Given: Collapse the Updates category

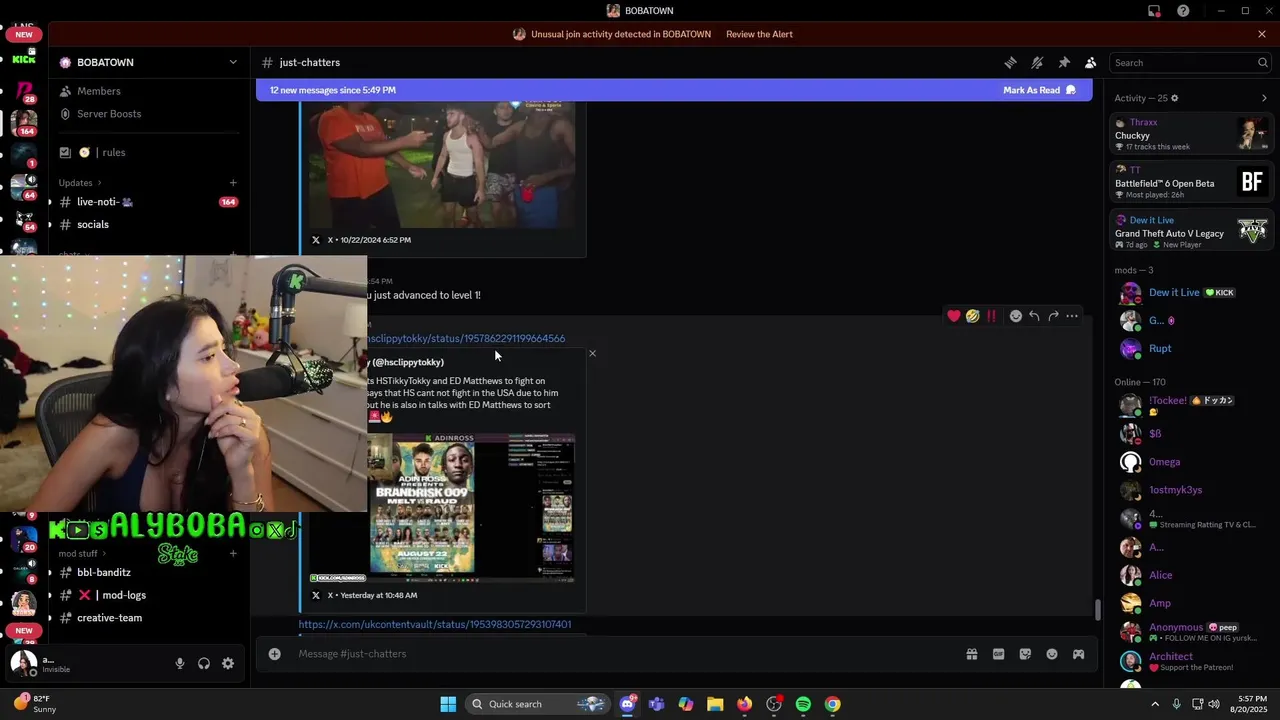Looking at the screenshot, I should 82,183.
